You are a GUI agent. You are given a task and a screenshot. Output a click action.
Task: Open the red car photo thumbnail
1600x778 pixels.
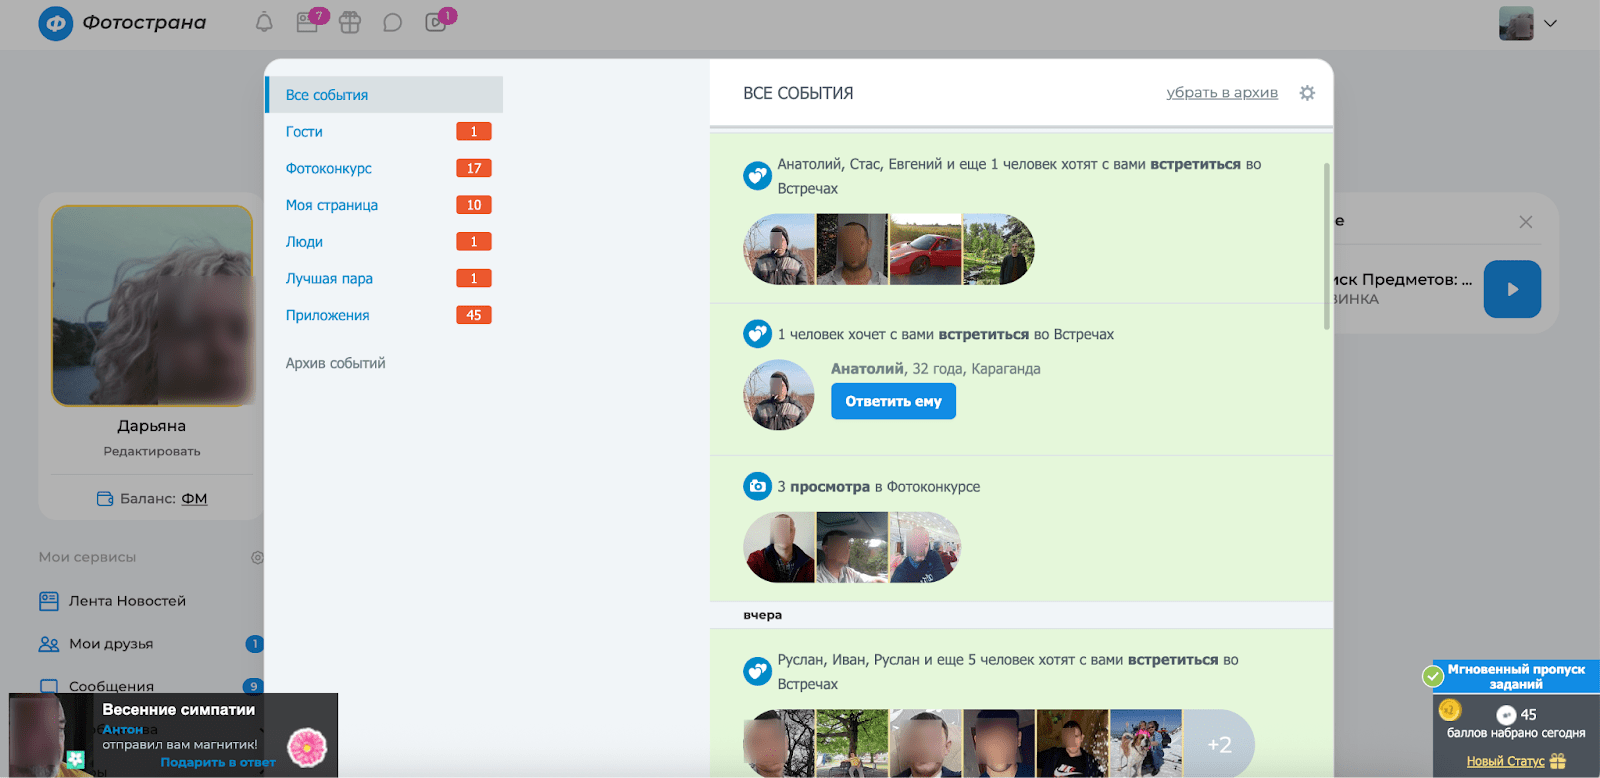[925, 249]
